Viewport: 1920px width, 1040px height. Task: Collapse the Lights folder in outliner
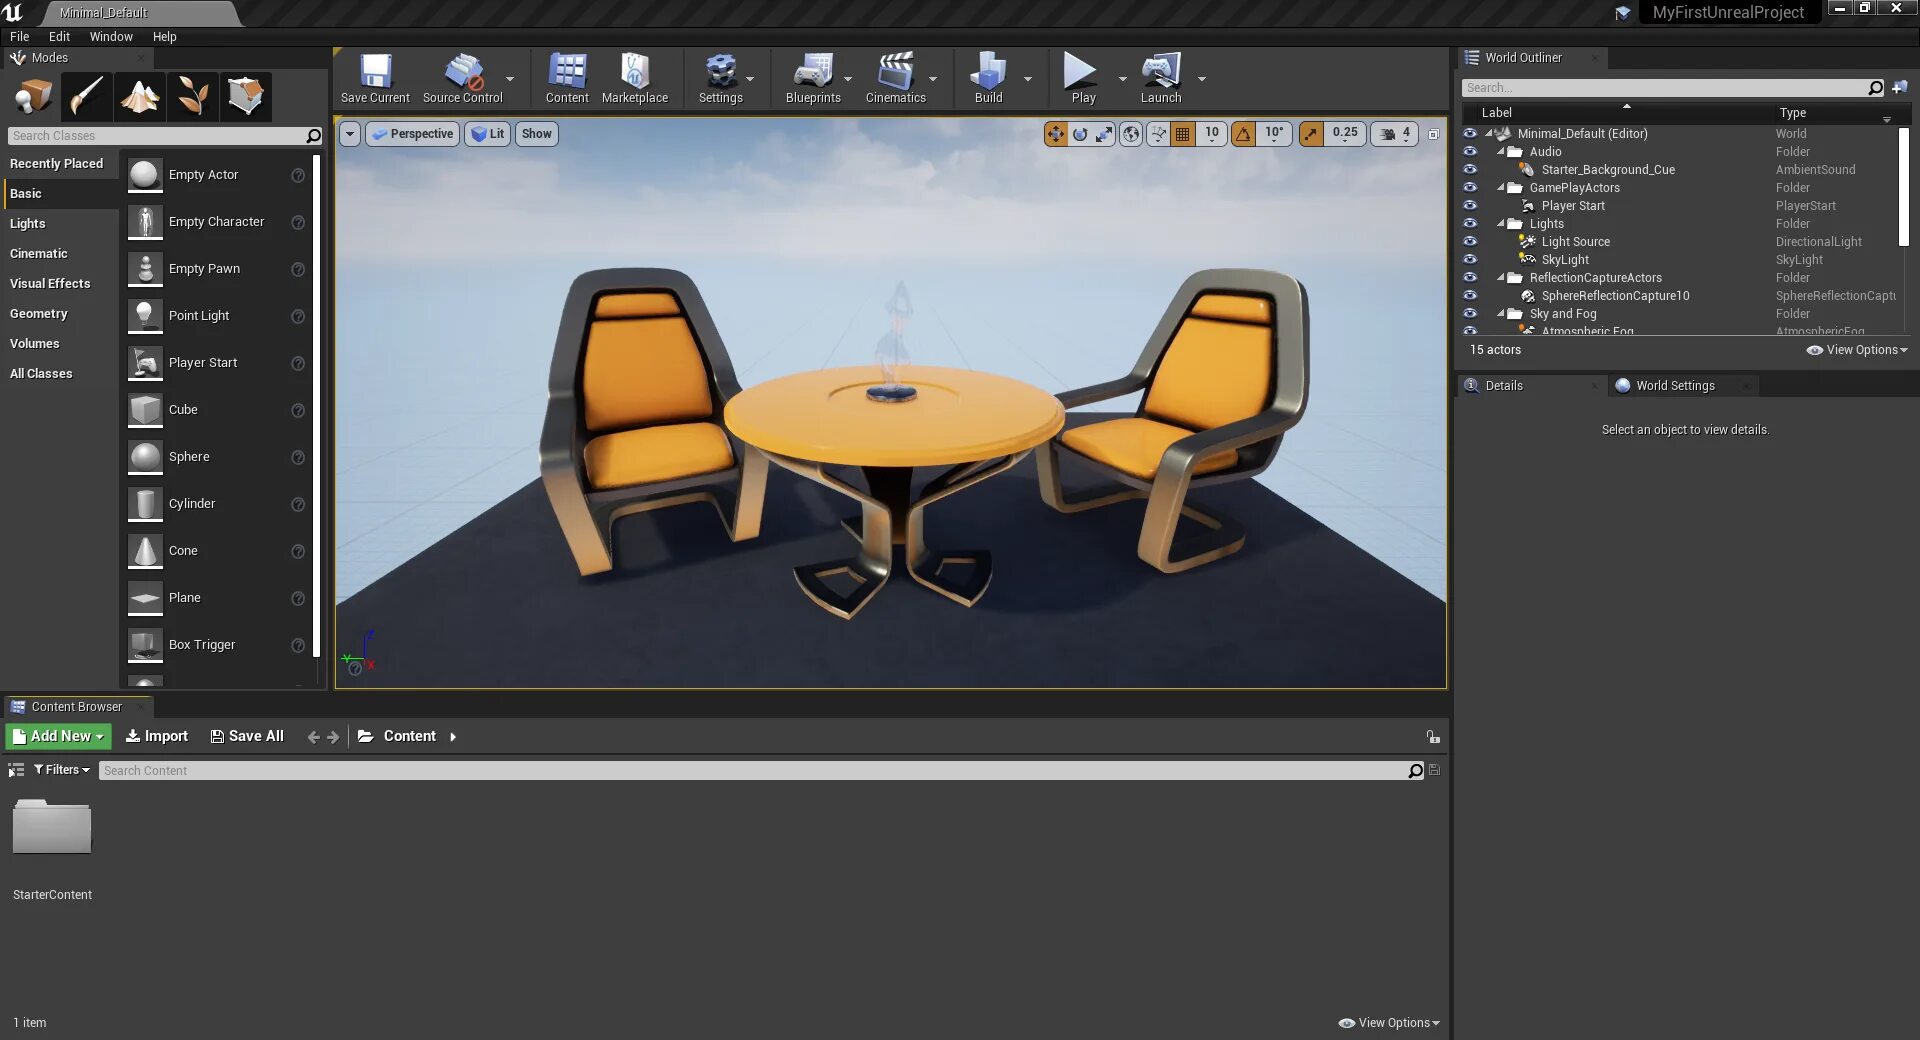[x=1501, y=224]
